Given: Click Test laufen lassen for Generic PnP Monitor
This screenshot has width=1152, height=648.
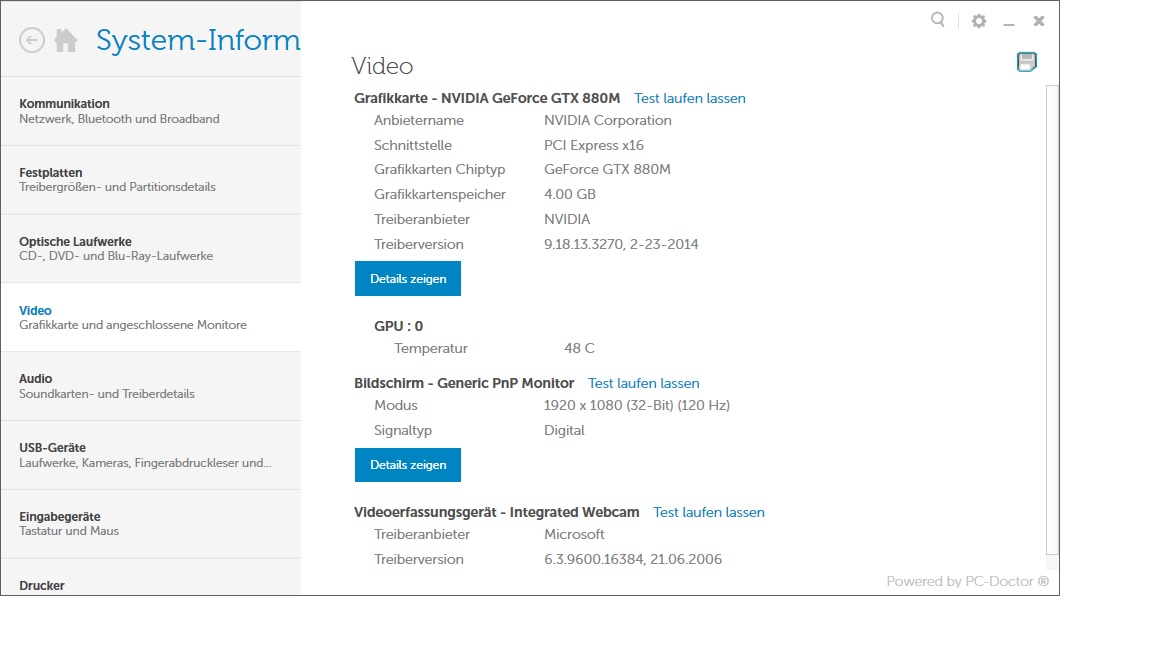Looking at the screenshot, I should point(643,384).
